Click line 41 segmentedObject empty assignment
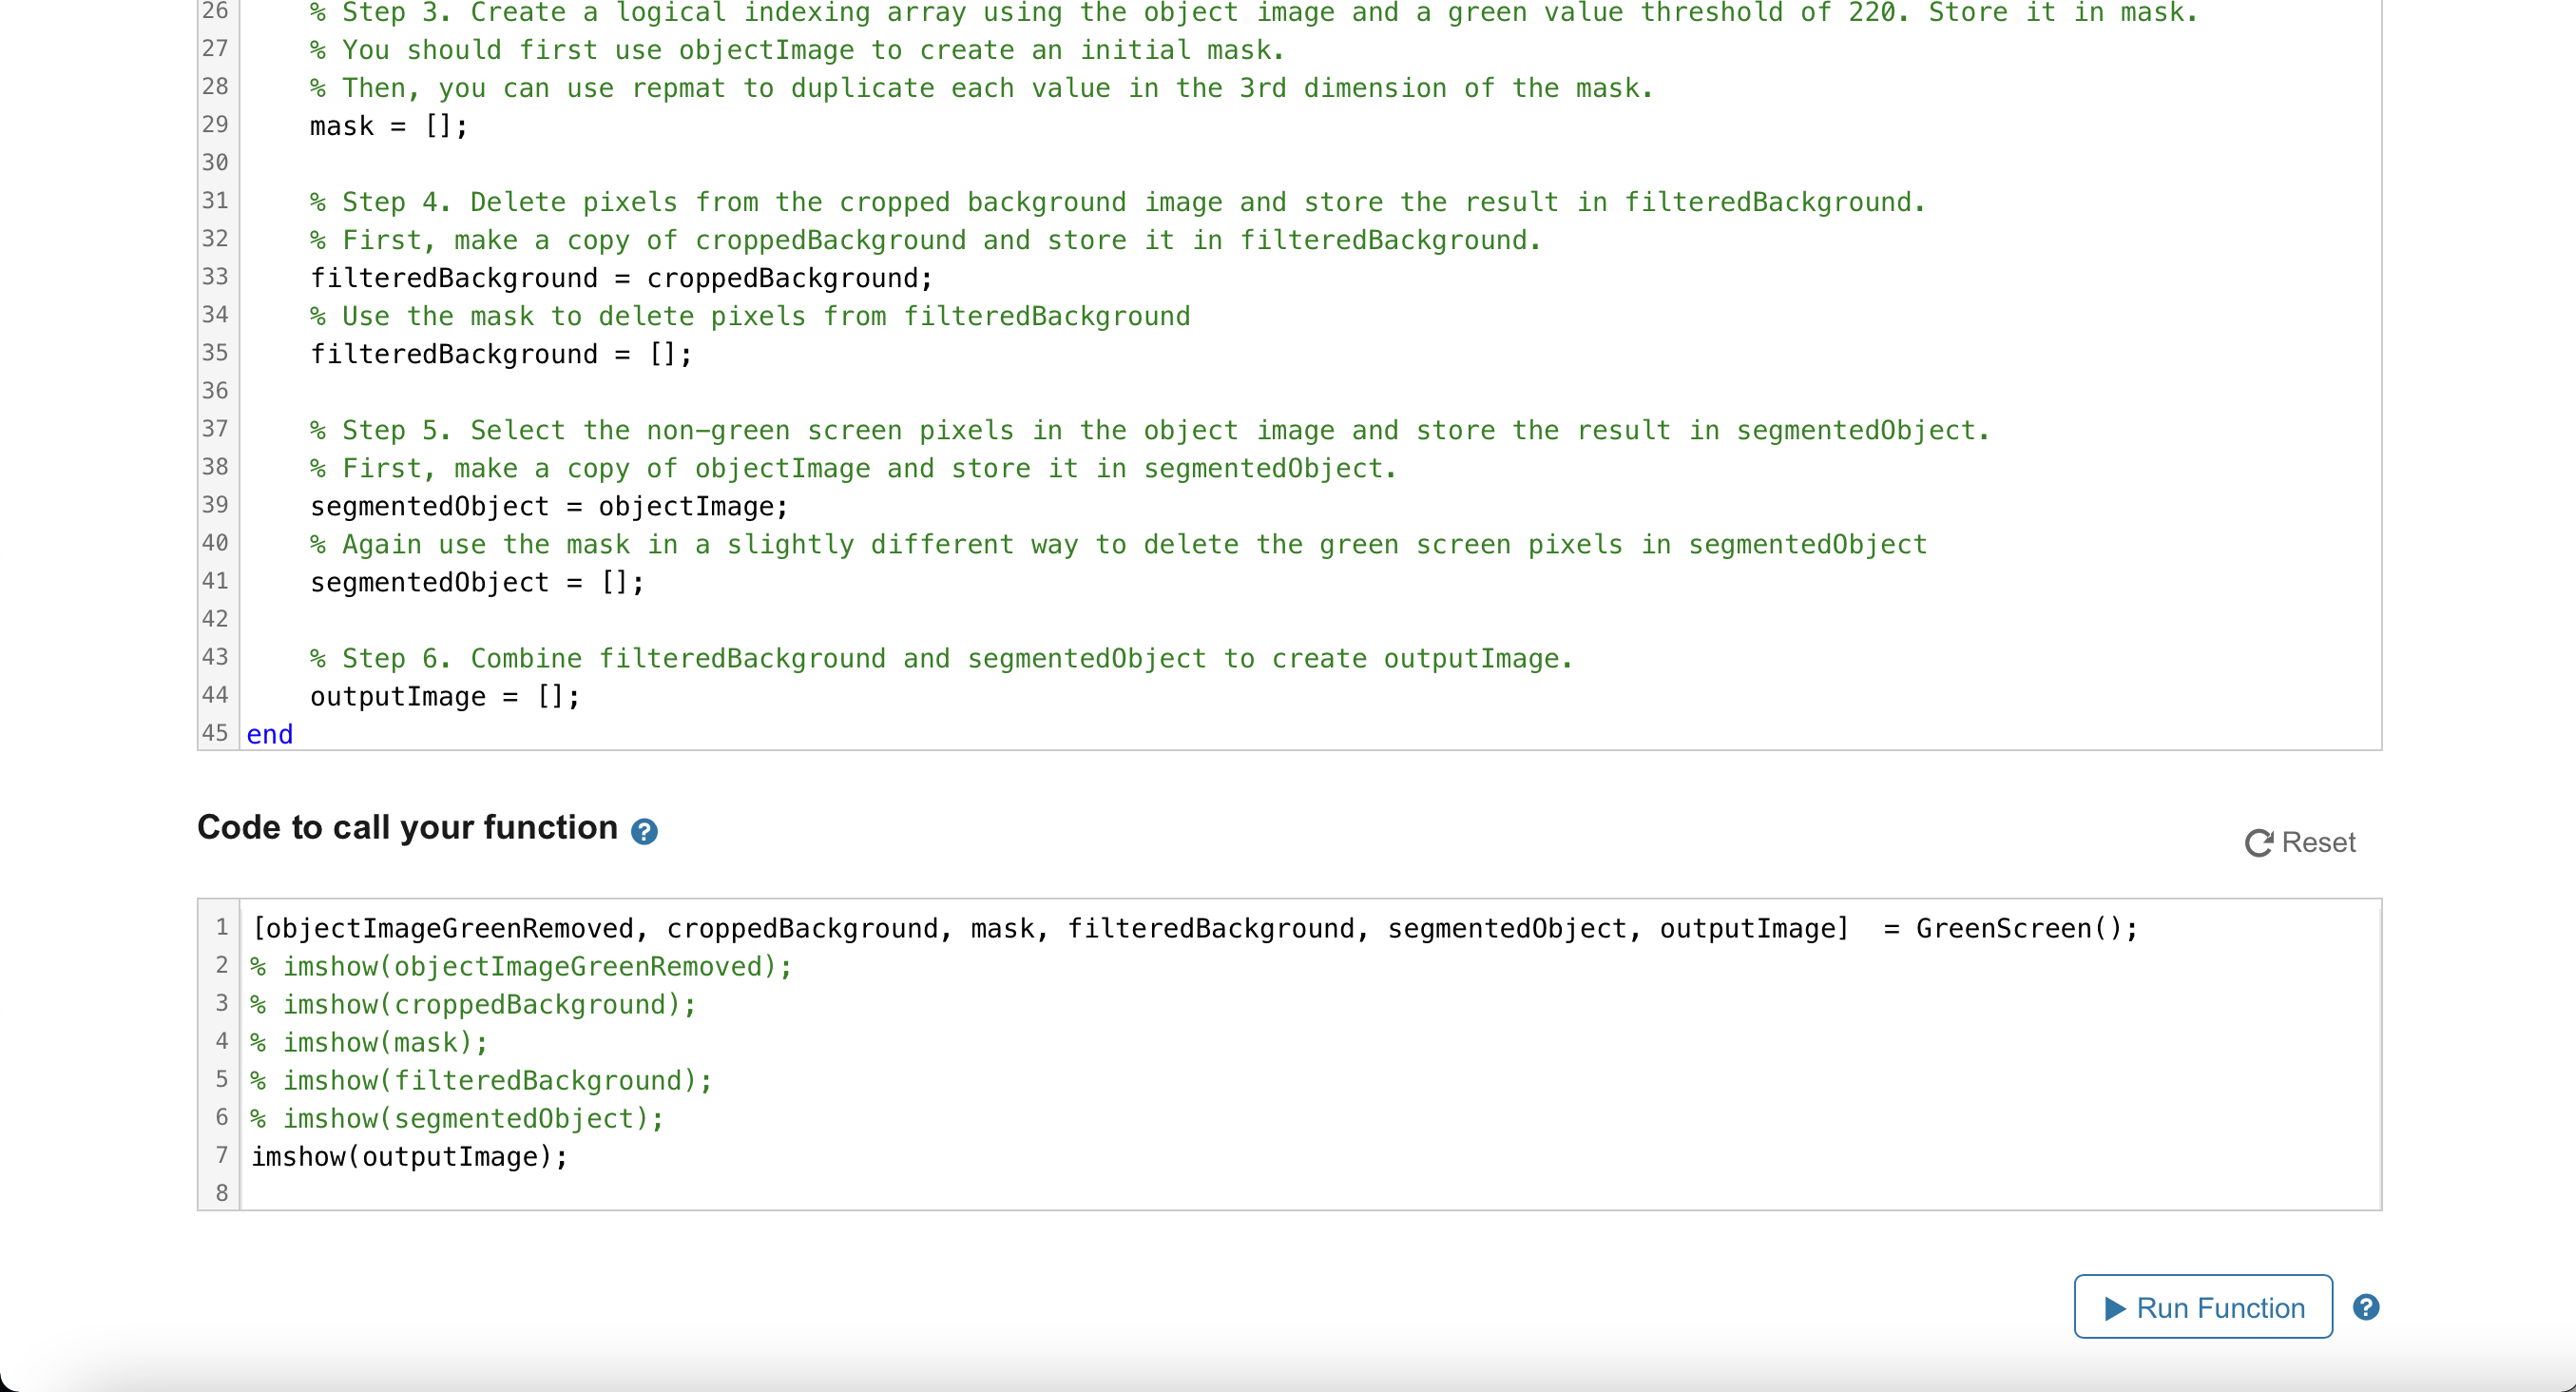This screenshot has height=1392, width=2576. [x=476, y=582]
